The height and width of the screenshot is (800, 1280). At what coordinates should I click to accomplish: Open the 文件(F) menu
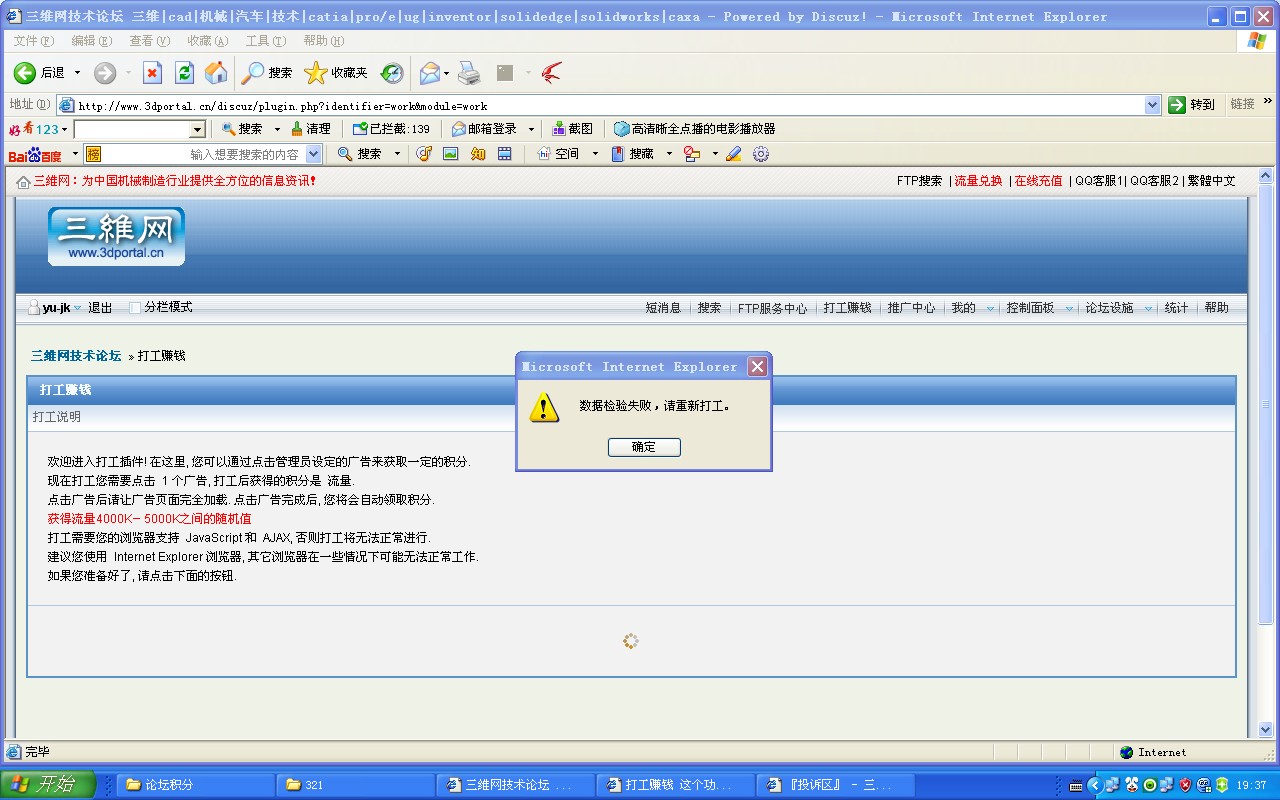[x=33, y=41]
